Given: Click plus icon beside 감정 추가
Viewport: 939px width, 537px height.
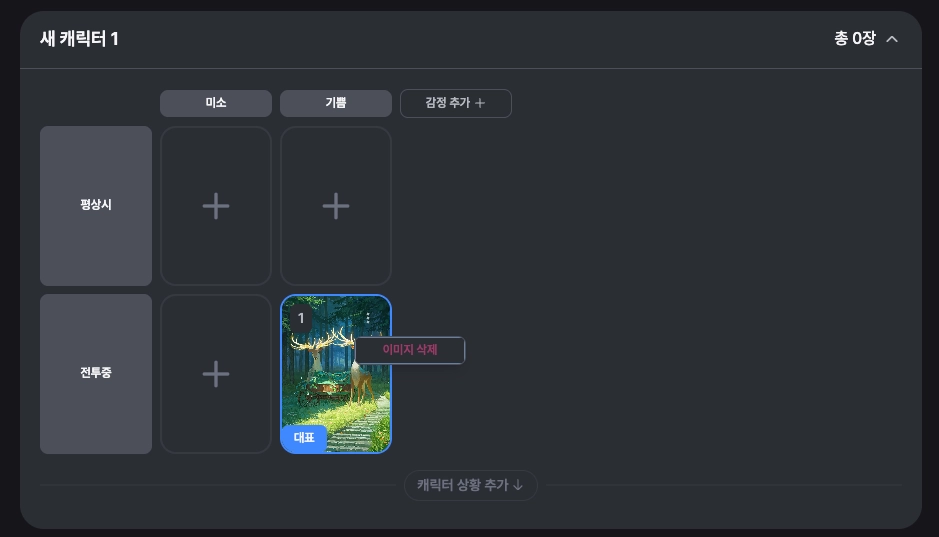Looking at the screenshot, I should (x=480, y=103).
